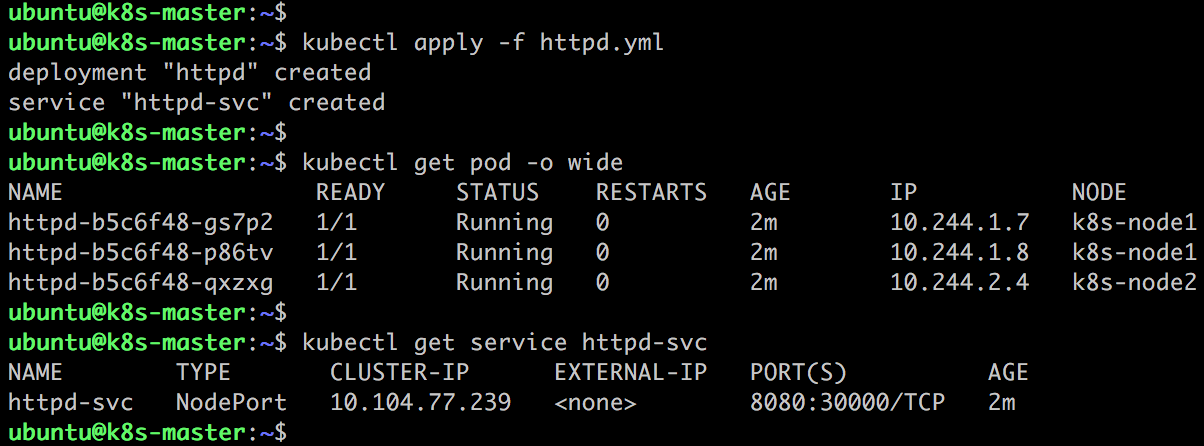Click the cluster IP 10.104.77.239
Image resolution: width=1204 pixels, height=446 pixels.
point(420,403)
